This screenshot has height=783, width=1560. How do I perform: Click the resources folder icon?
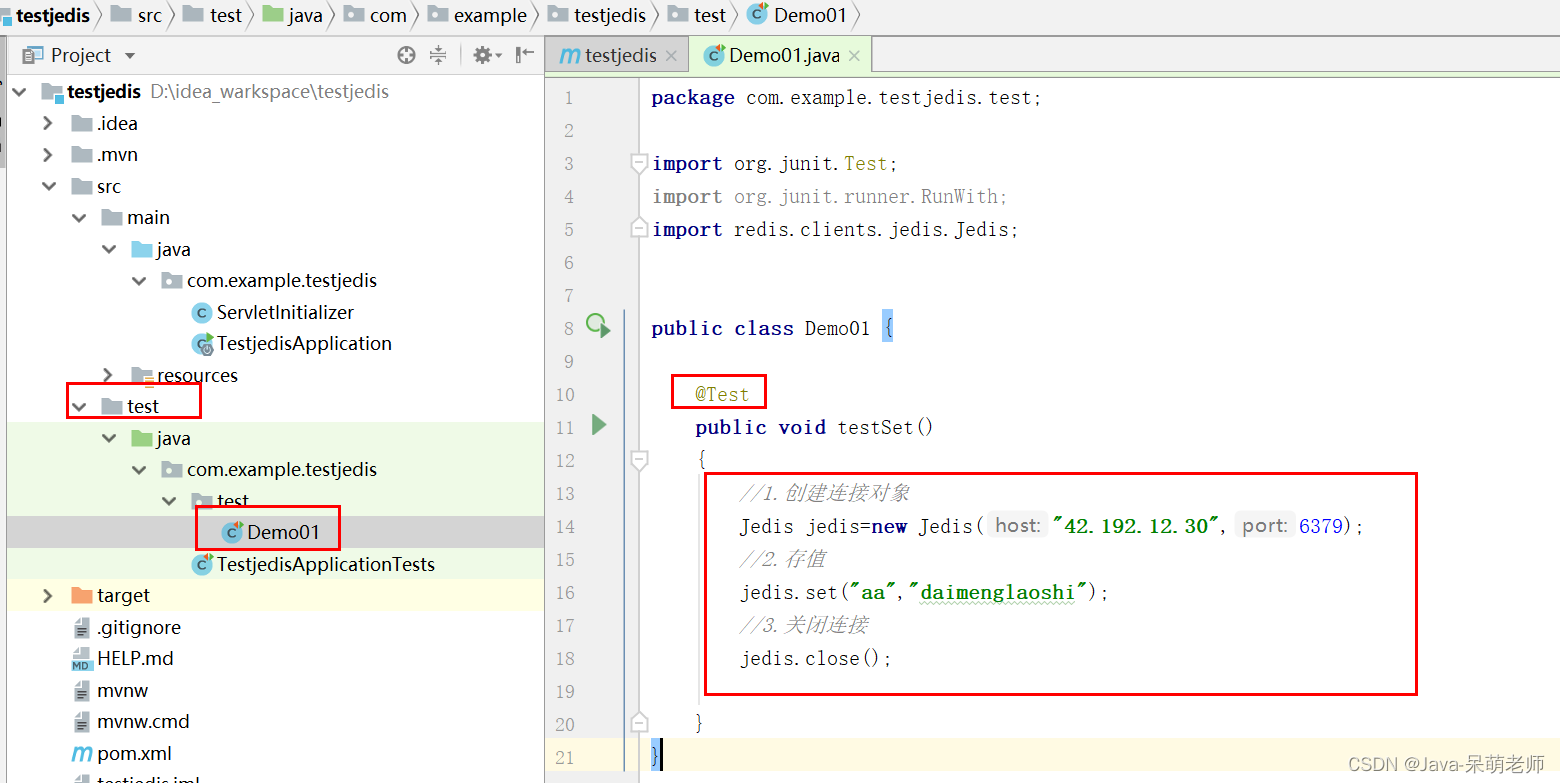click(x=142, y=375)
